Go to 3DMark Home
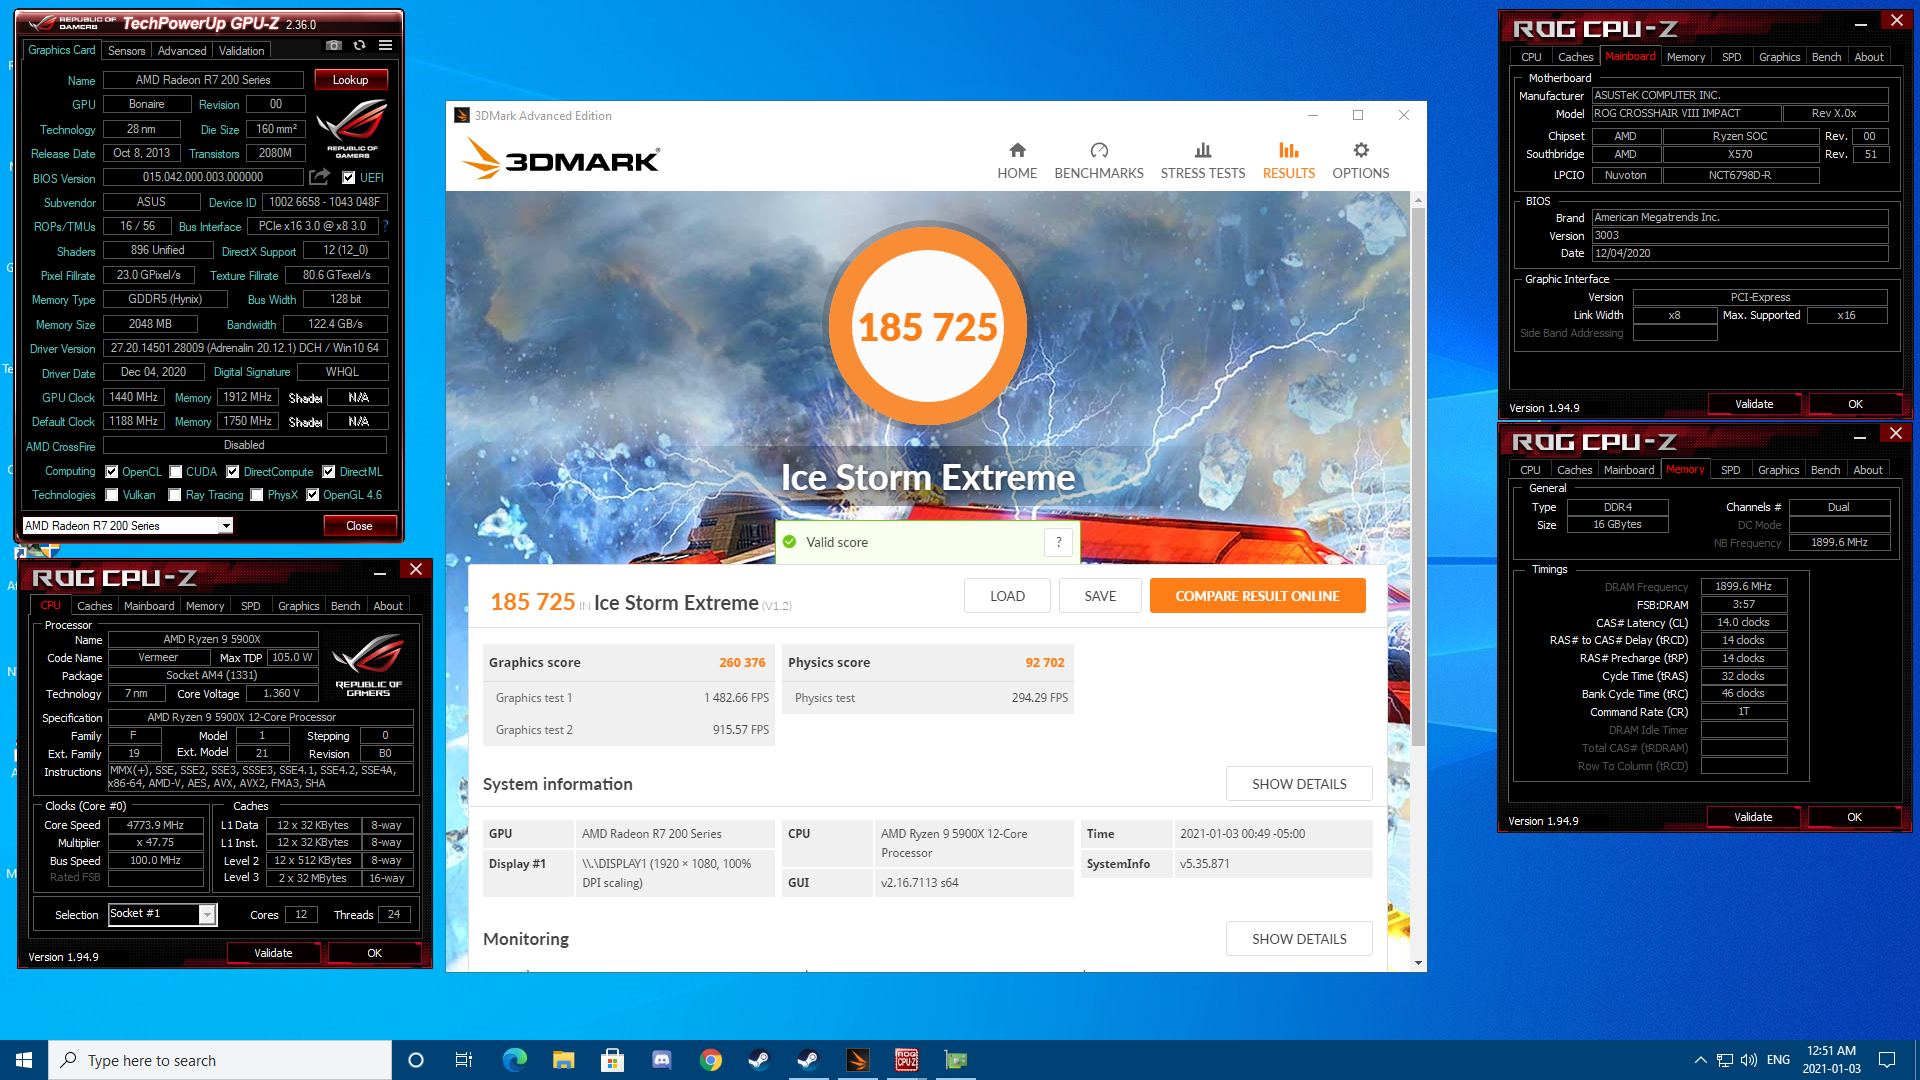Viewport: 1920px width, 1080px height. (x=1017, y=160)
